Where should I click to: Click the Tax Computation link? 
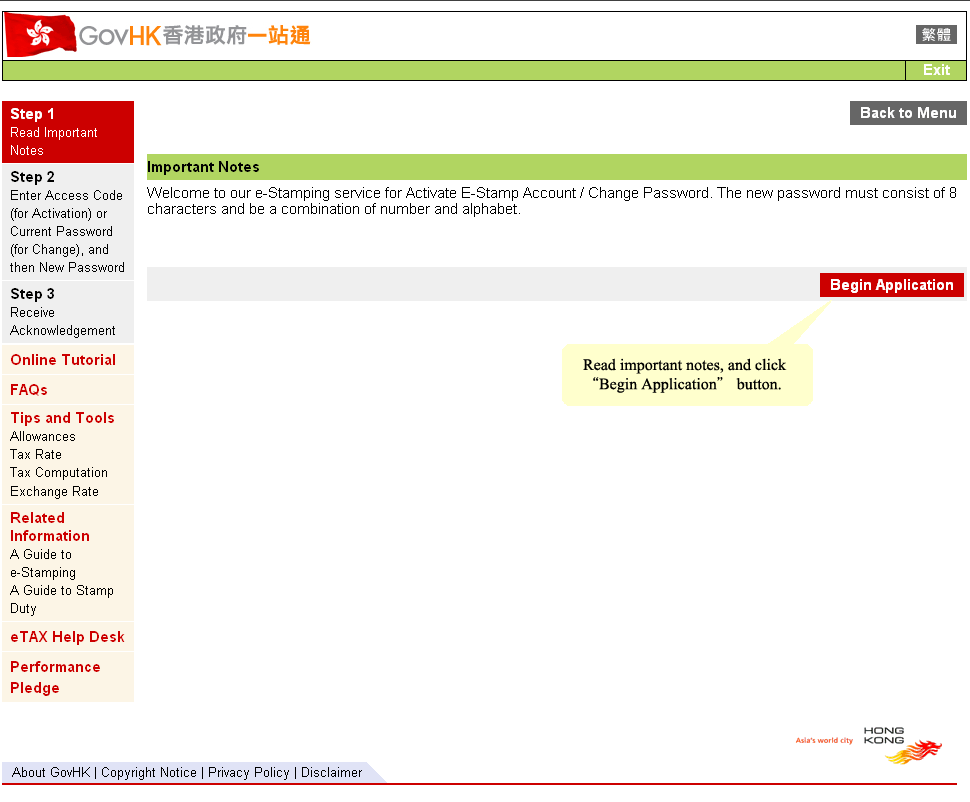pyautogui.click(x=58, y=472)
